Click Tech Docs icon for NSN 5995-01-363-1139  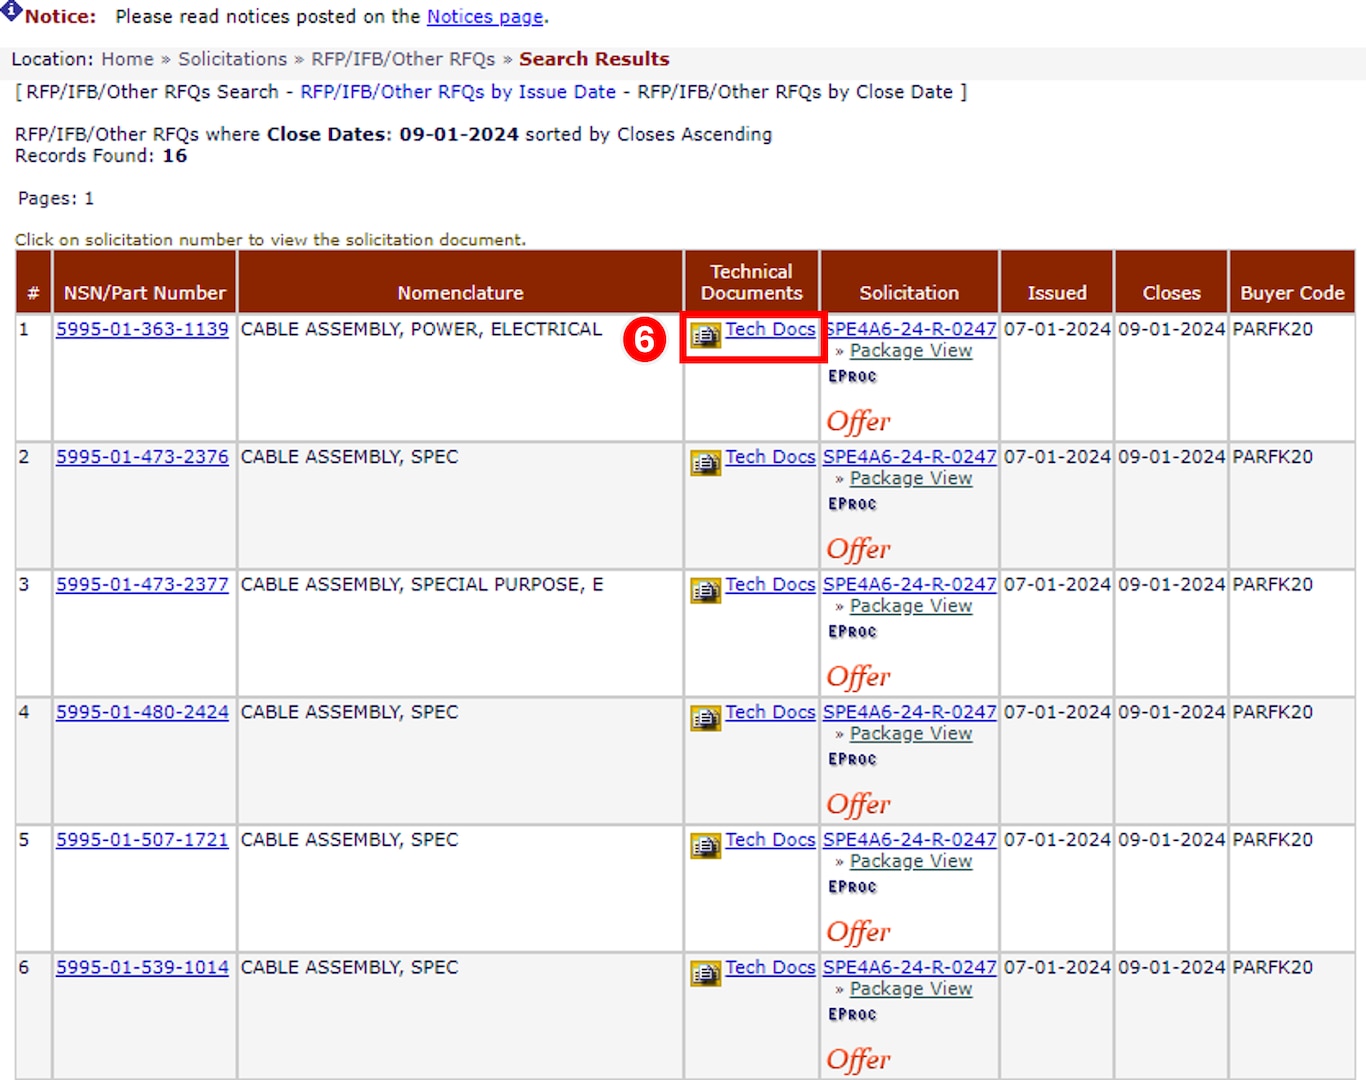pyautogui.click(x=706, y=336)
